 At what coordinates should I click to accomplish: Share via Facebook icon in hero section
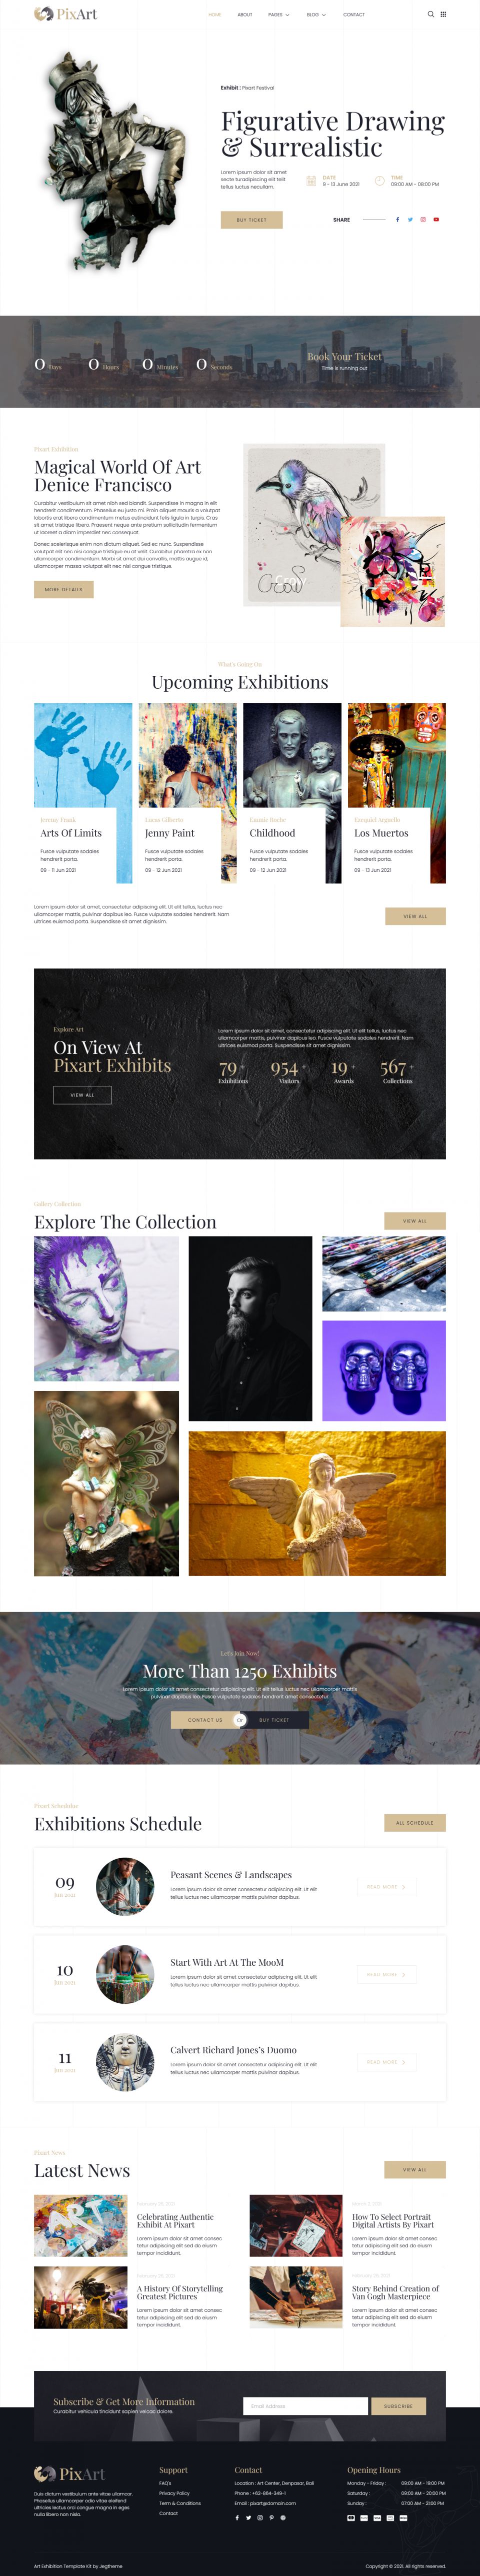click(397, 219)
